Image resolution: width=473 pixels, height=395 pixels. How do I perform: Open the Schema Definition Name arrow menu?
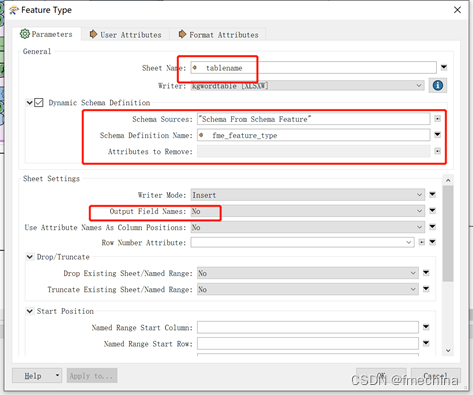[x=438, y=135]
